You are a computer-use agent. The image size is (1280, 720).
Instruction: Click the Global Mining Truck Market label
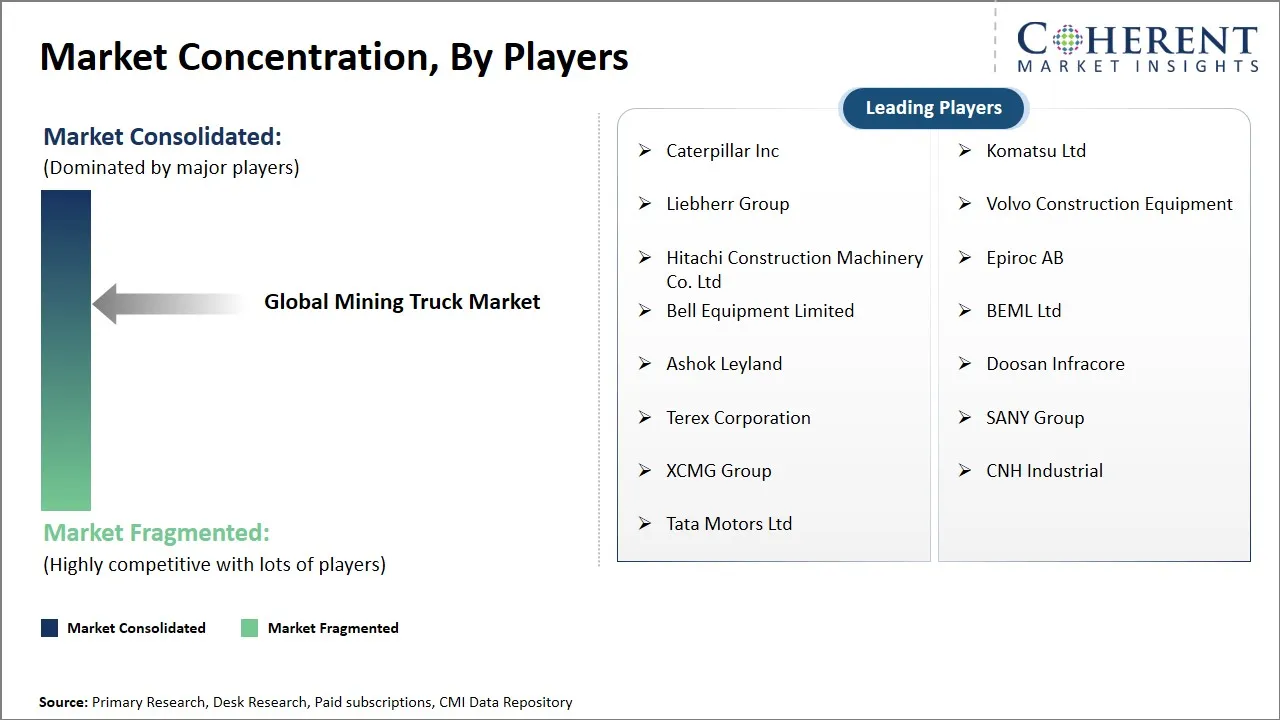click(402, 301)
